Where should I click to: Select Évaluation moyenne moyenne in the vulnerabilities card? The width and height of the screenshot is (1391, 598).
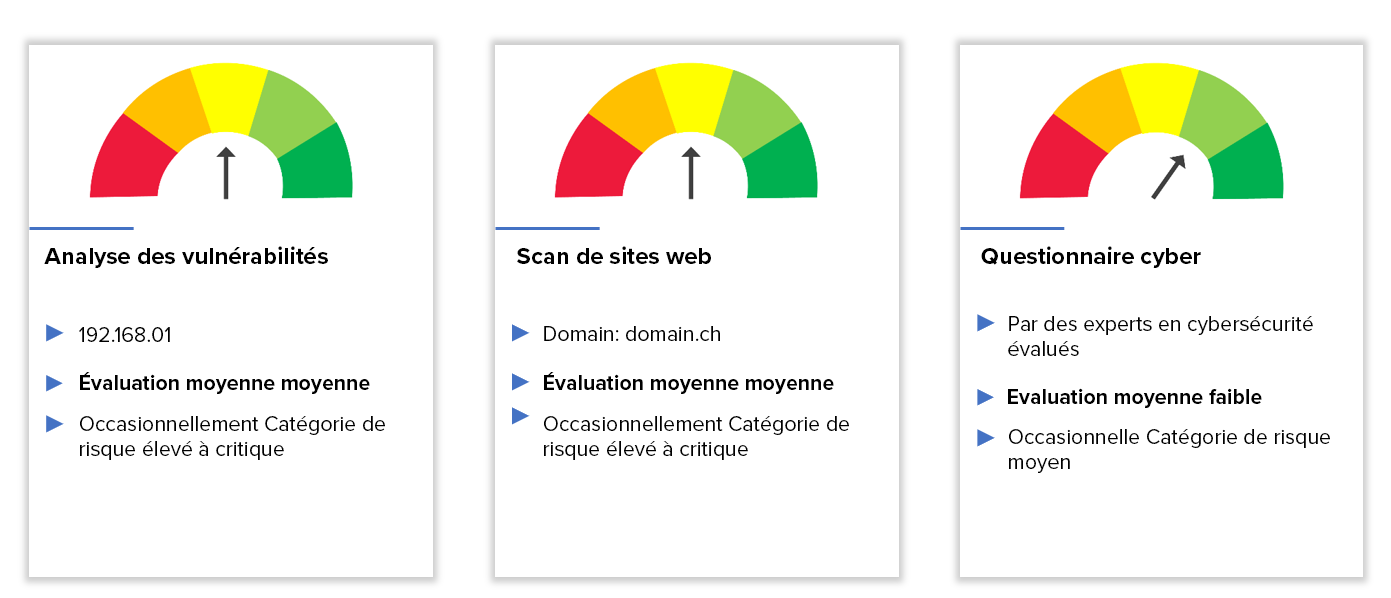tap(224, 383)
